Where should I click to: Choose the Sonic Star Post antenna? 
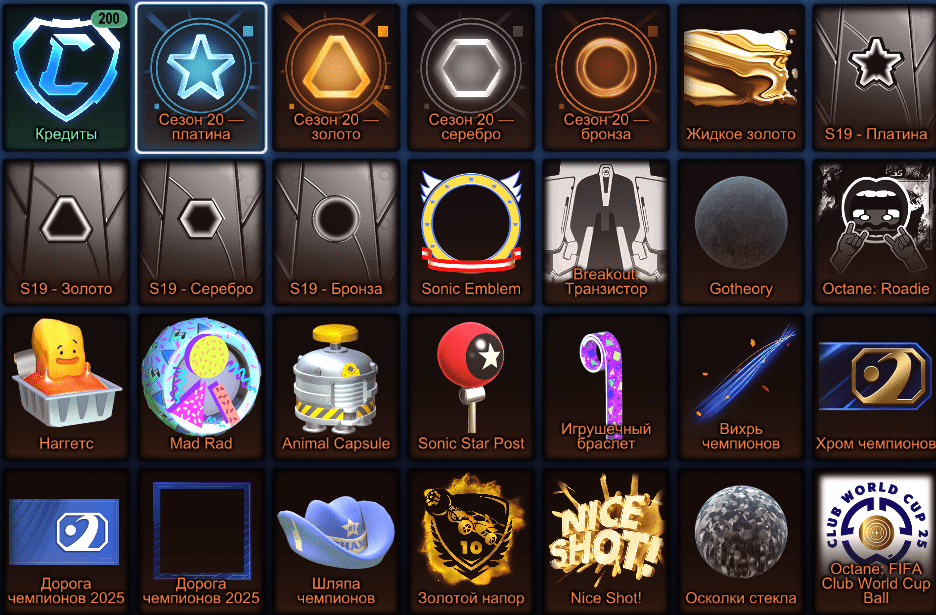click(x=471, y=387)
